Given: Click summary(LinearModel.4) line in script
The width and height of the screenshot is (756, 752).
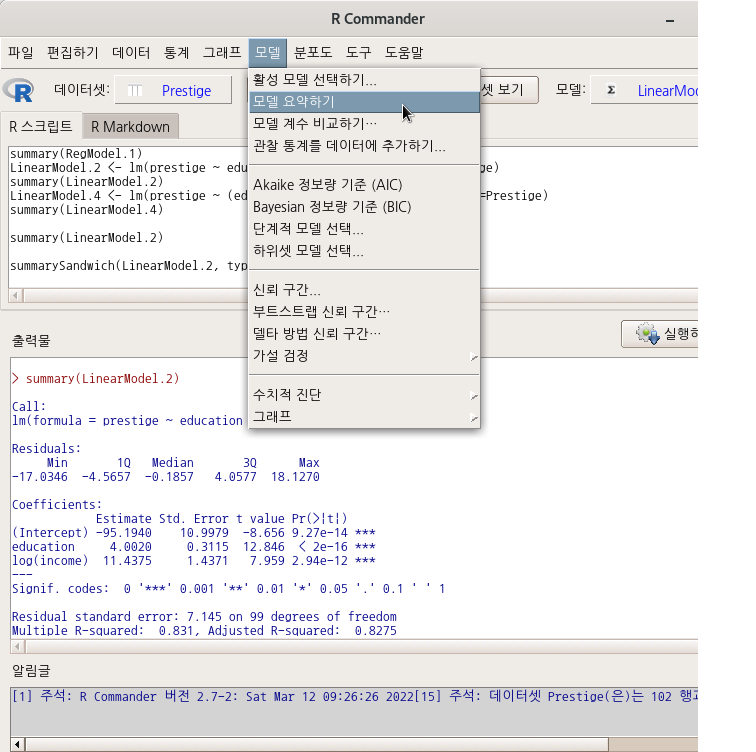Looking at the screenshot, I should tap(86, 210).
